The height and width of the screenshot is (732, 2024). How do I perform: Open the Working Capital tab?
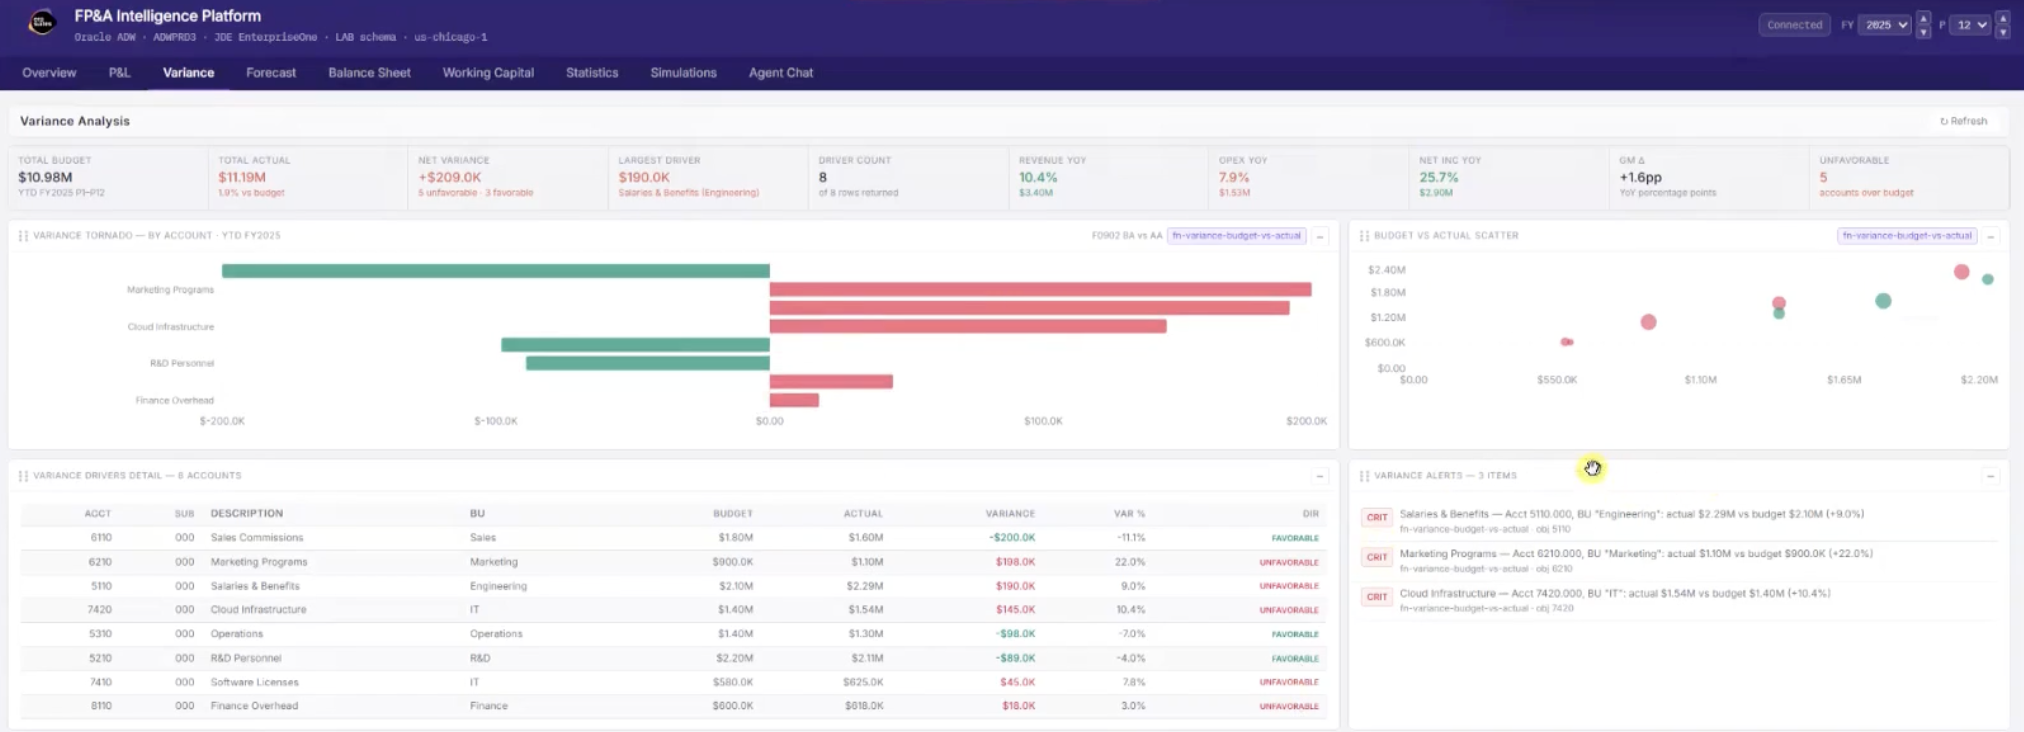coord(488,73)
